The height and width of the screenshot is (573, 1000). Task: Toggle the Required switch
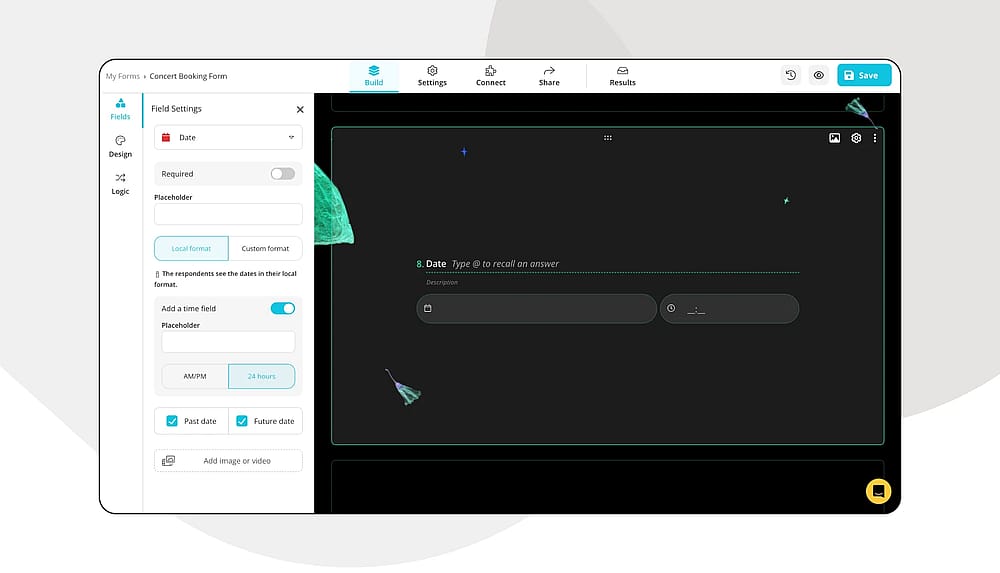[282, 174]
